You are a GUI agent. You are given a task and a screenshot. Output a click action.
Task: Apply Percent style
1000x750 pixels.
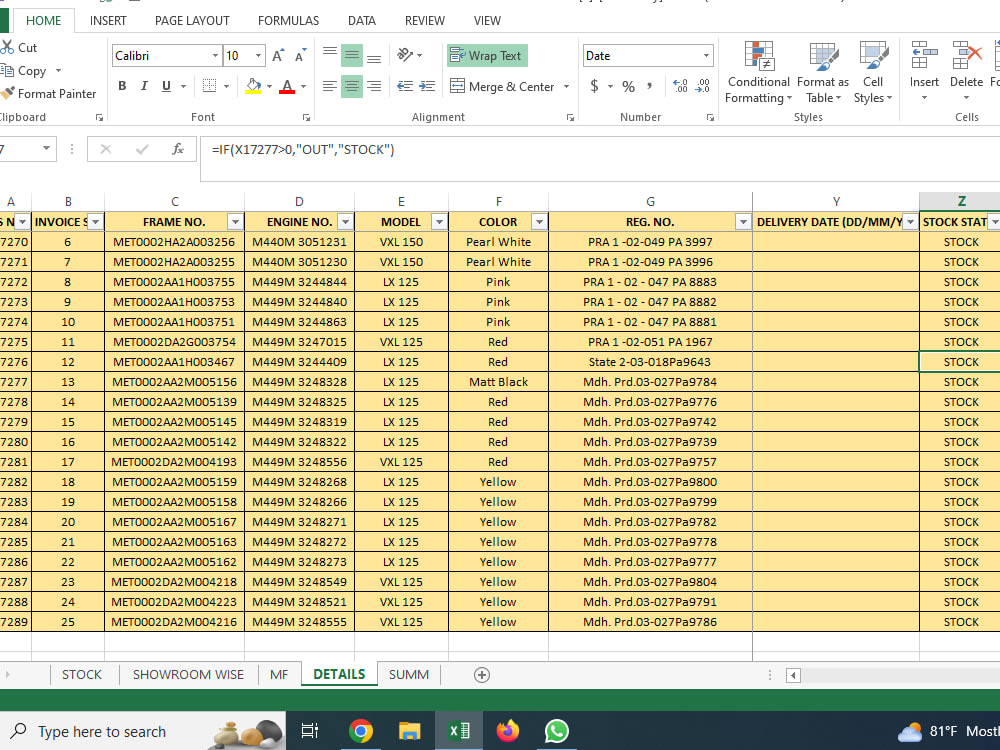[x=628, y=86]
